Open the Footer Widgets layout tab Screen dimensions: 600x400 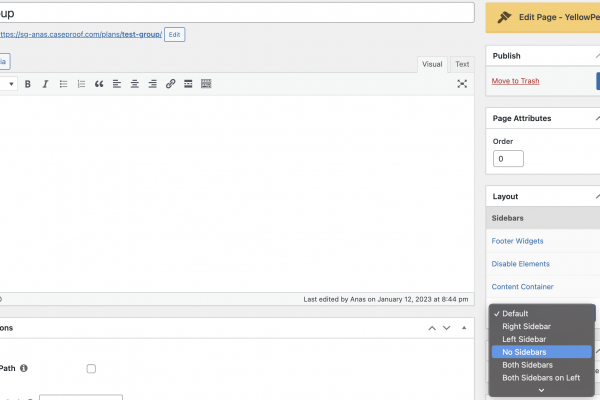point(519,241)
